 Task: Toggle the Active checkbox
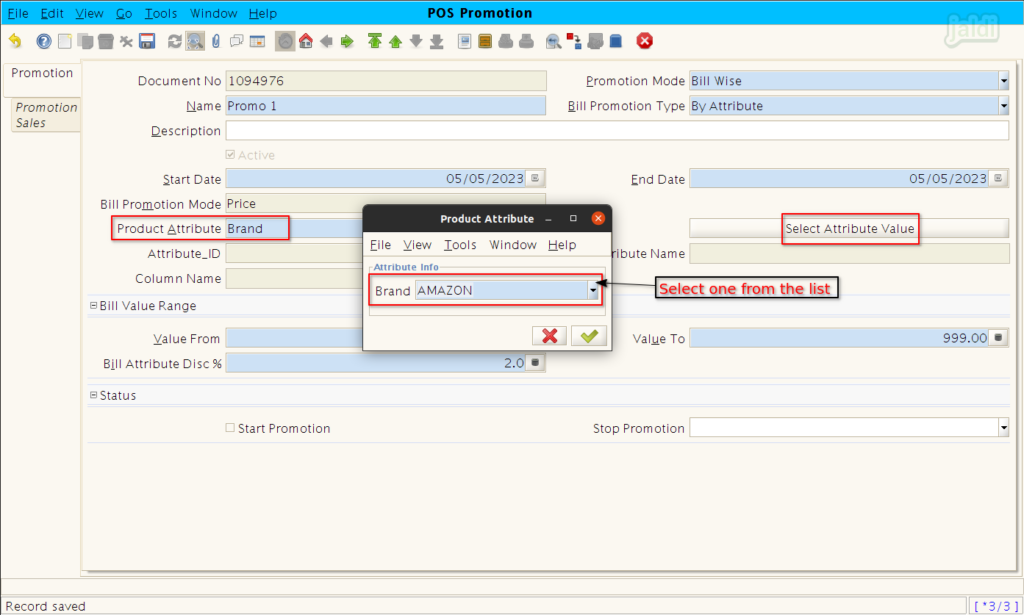coord(230,155)
